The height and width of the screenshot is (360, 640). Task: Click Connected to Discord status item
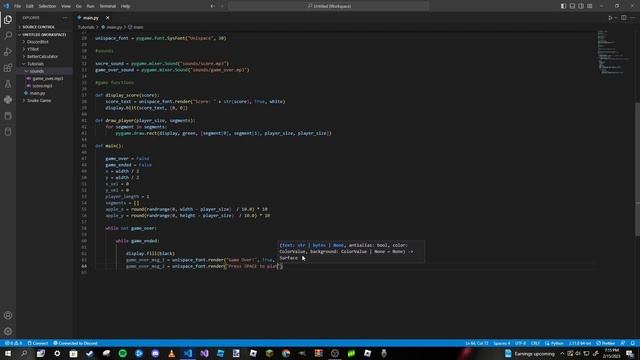click(76, 343)
